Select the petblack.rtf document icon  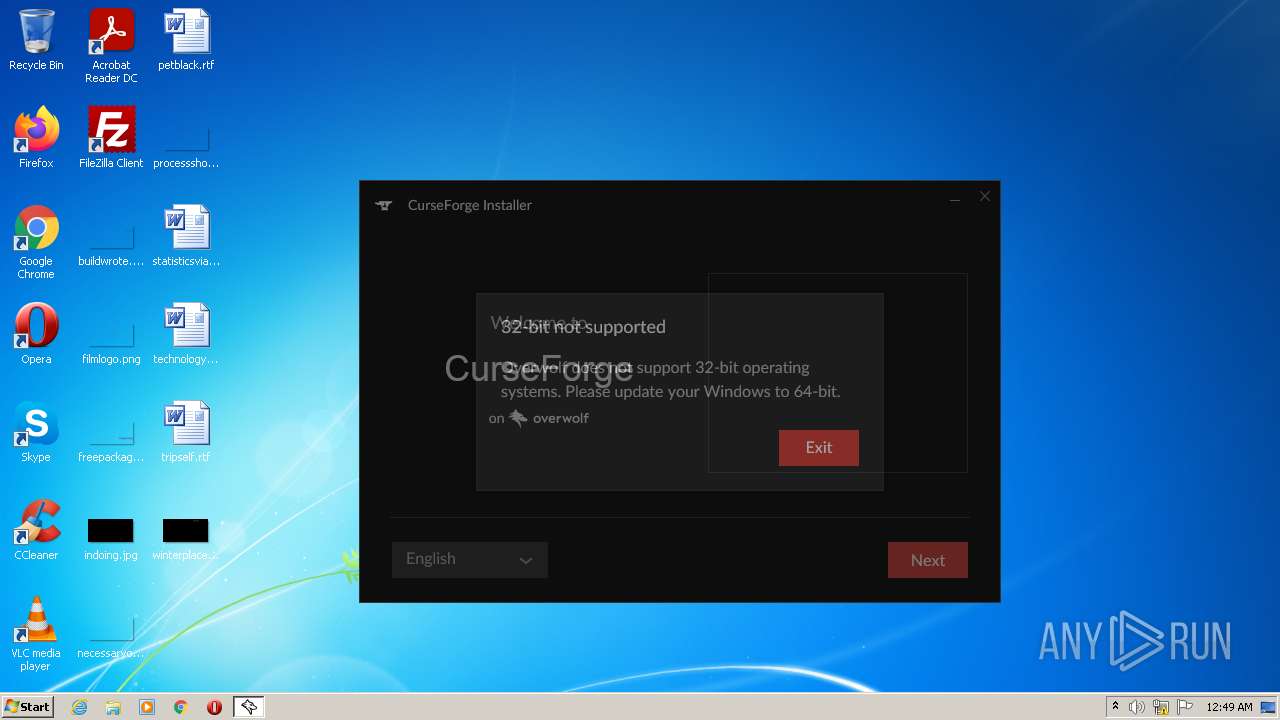pyautogui.click(x=186, y=40)
